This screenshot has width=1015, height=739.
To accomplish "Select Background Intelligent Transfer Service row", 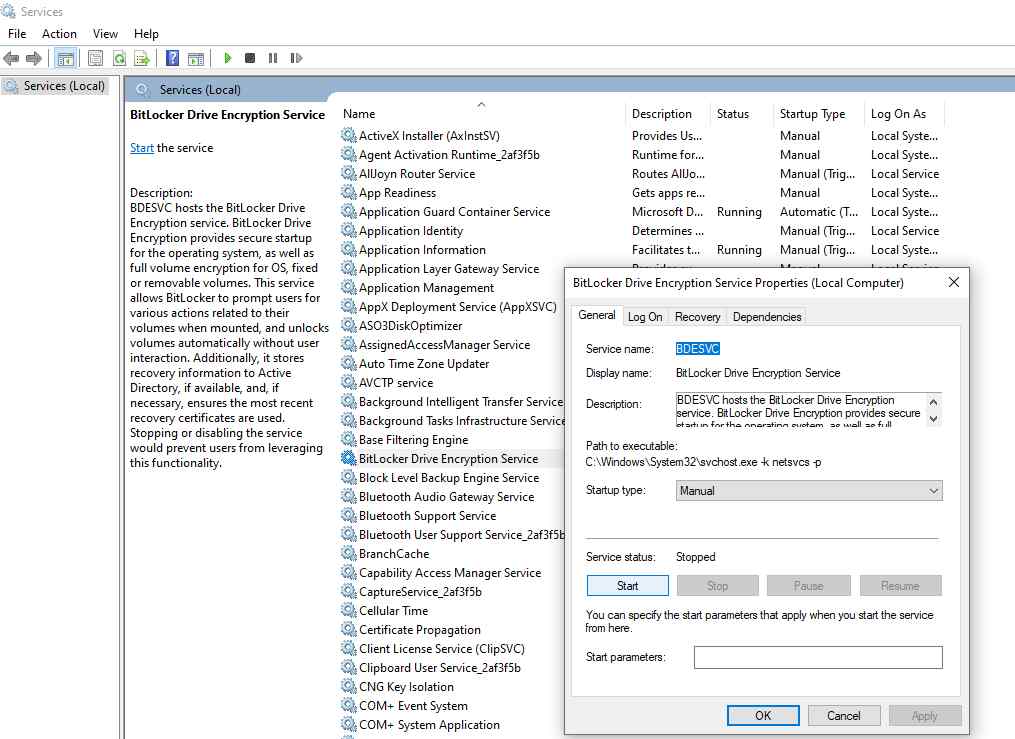I will pyautogui.click(x=452, y=401).
